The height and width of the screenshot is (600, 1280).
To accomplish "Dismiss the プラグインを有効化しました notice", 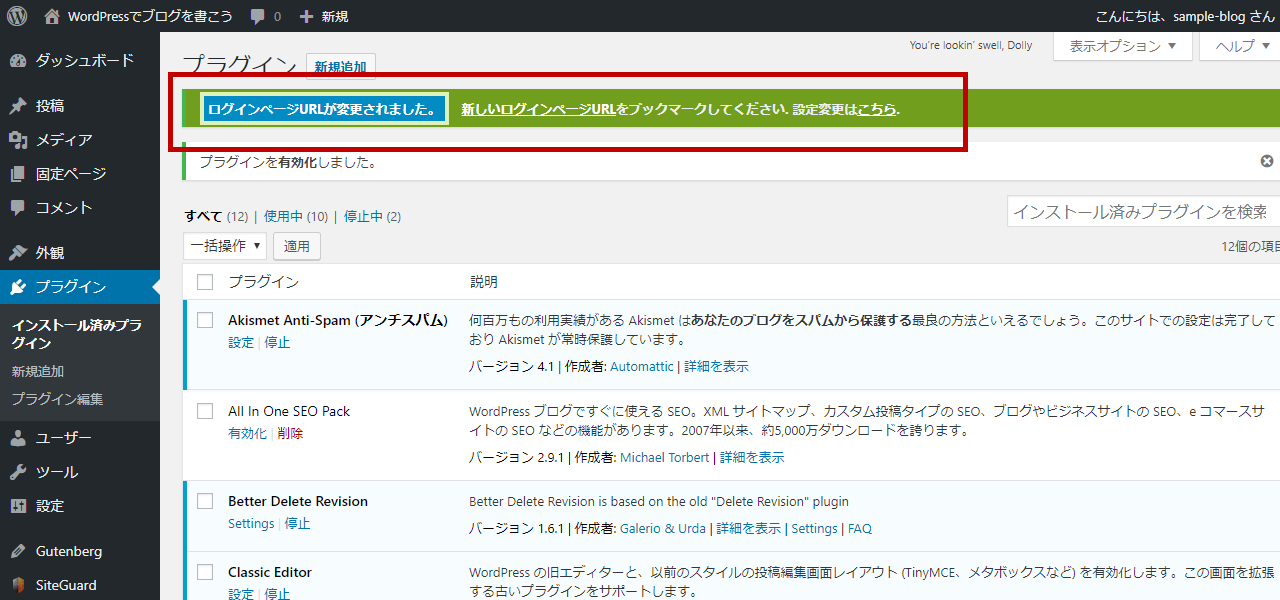I will pos(1267,161).
